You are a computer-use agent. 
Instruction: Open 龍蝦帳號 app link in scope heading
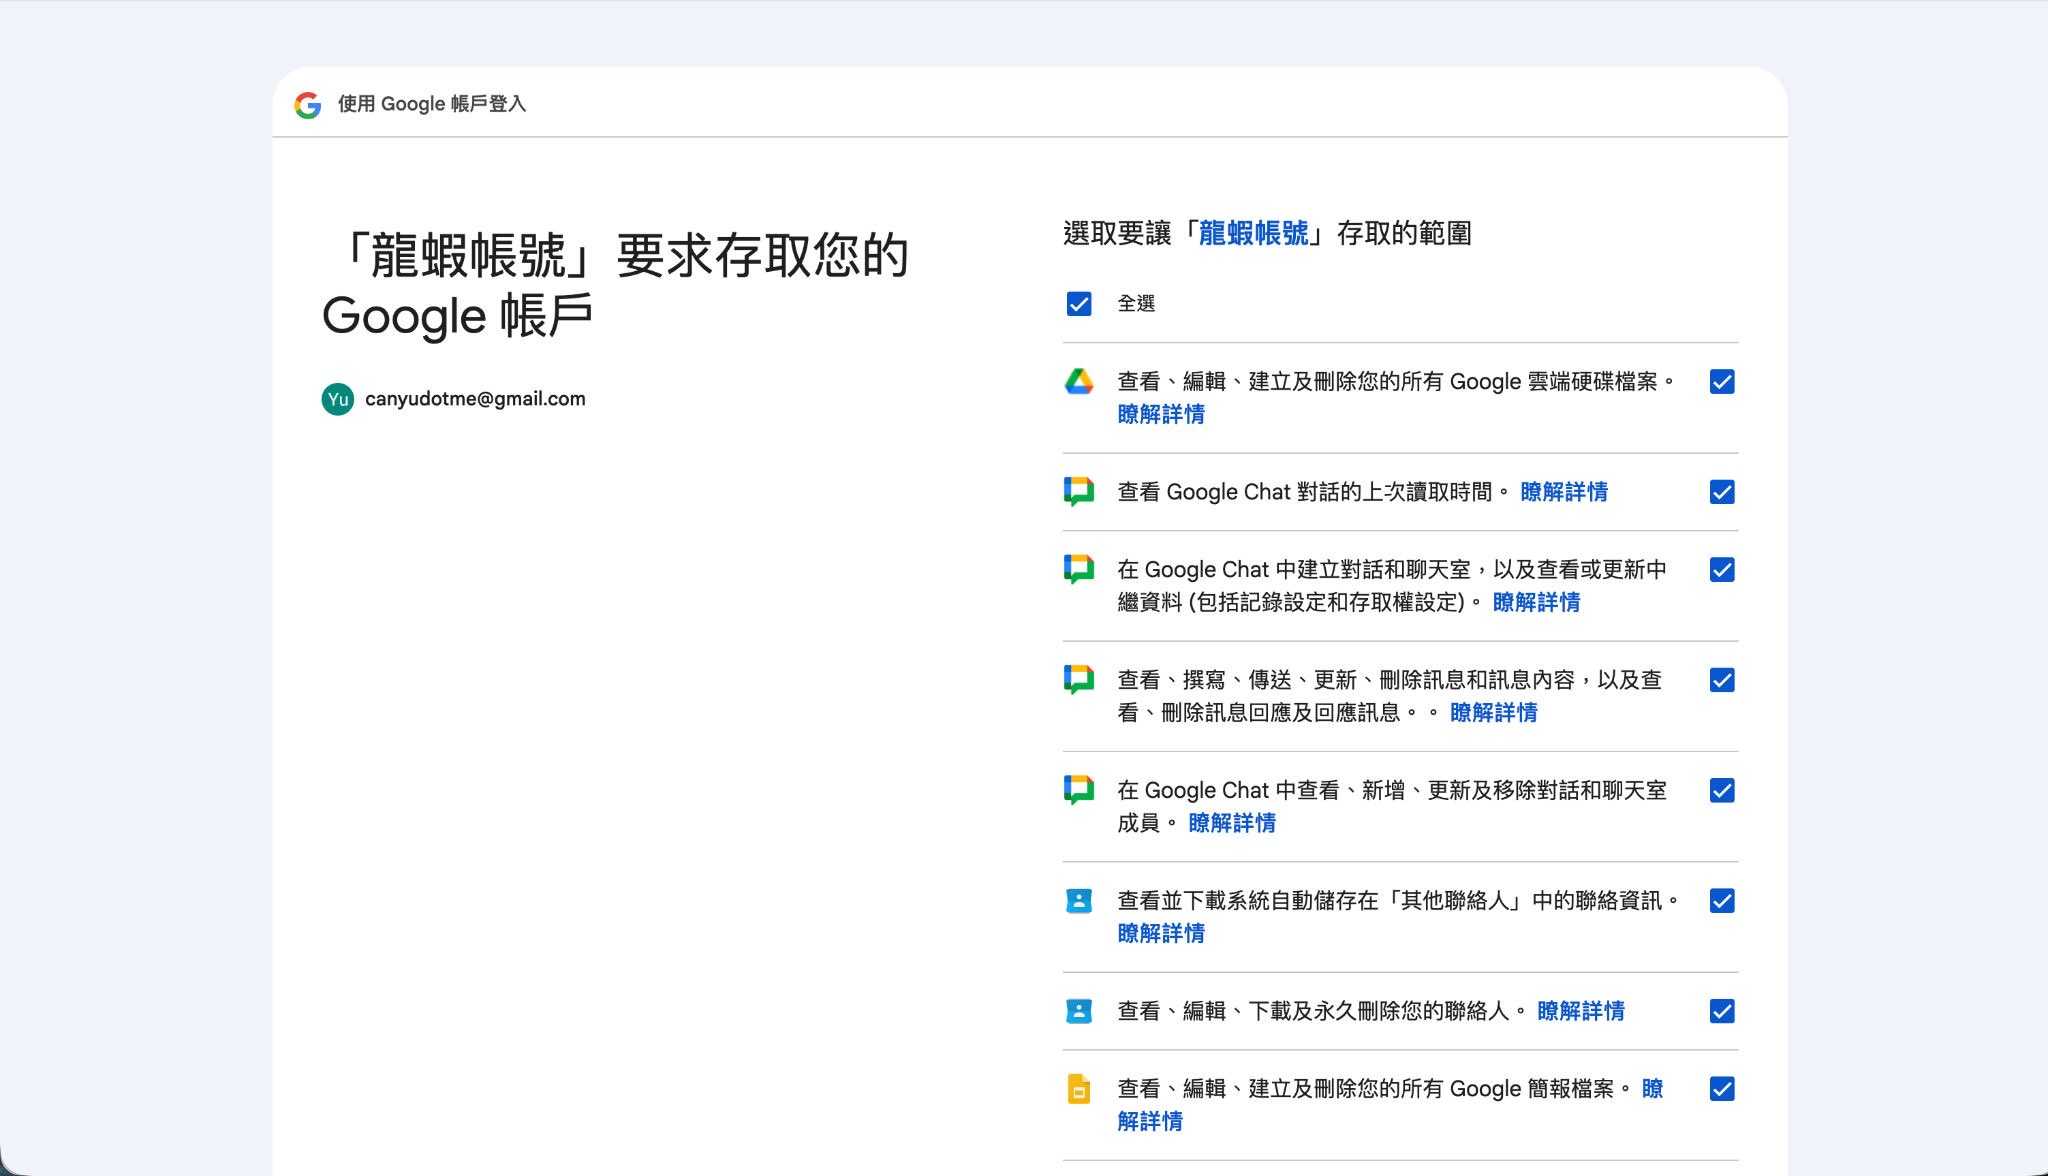tap(1253, 234)
